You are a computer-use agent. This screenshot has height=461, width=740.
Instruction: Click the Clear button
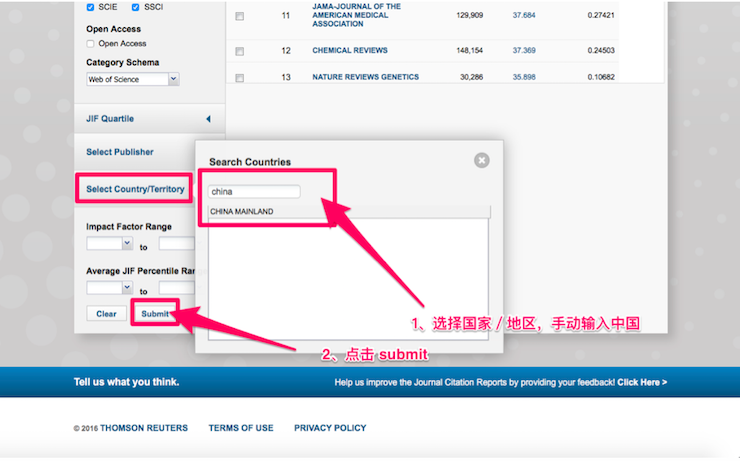coord(106,313)
